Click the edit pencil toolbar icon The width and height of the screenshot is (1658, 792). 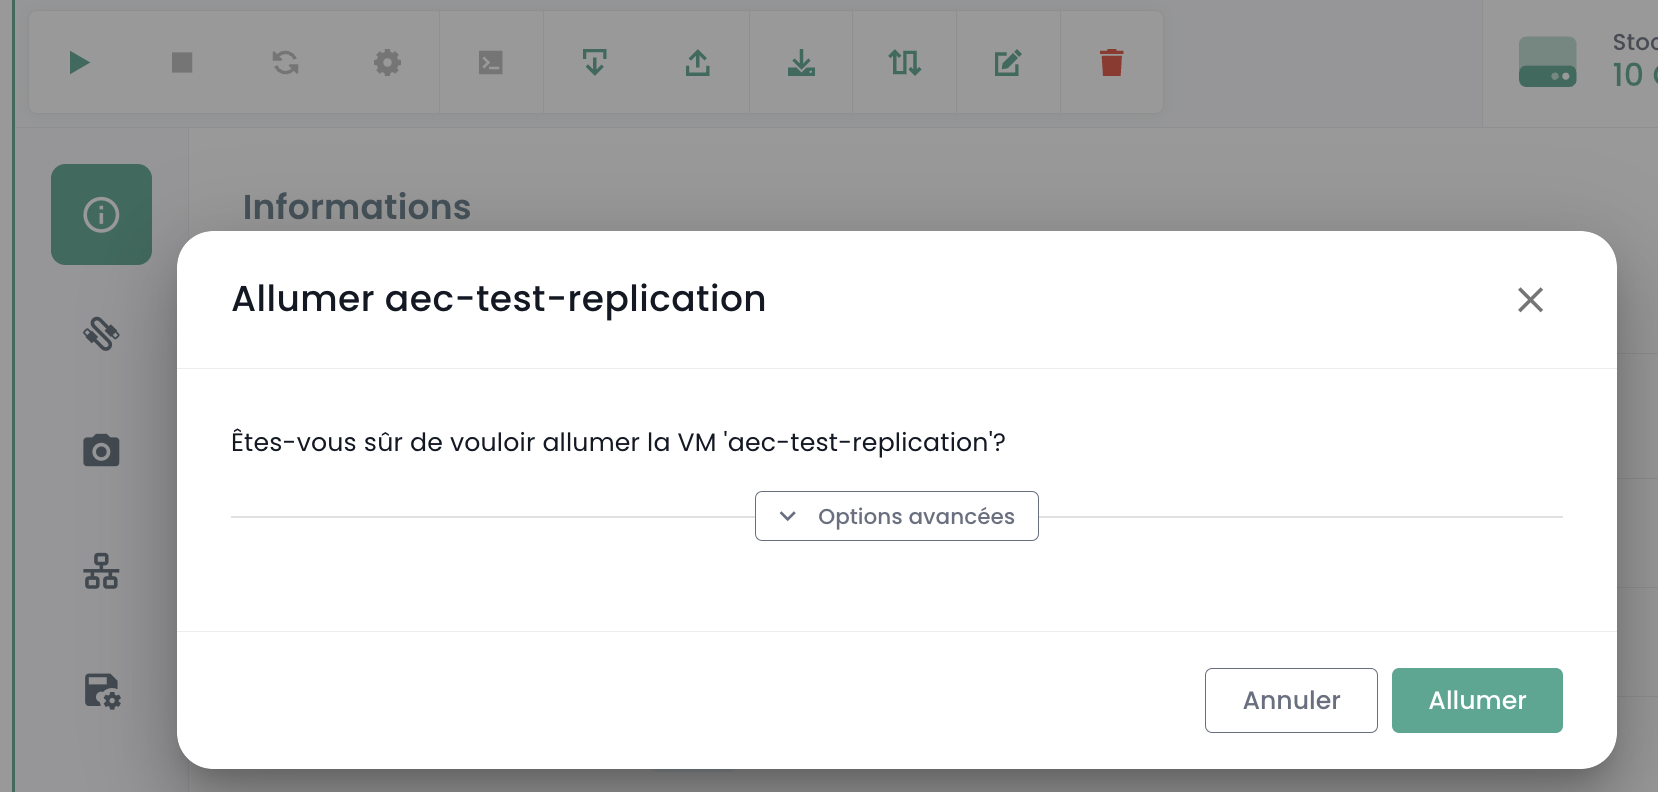click(x=1008, y=63)
